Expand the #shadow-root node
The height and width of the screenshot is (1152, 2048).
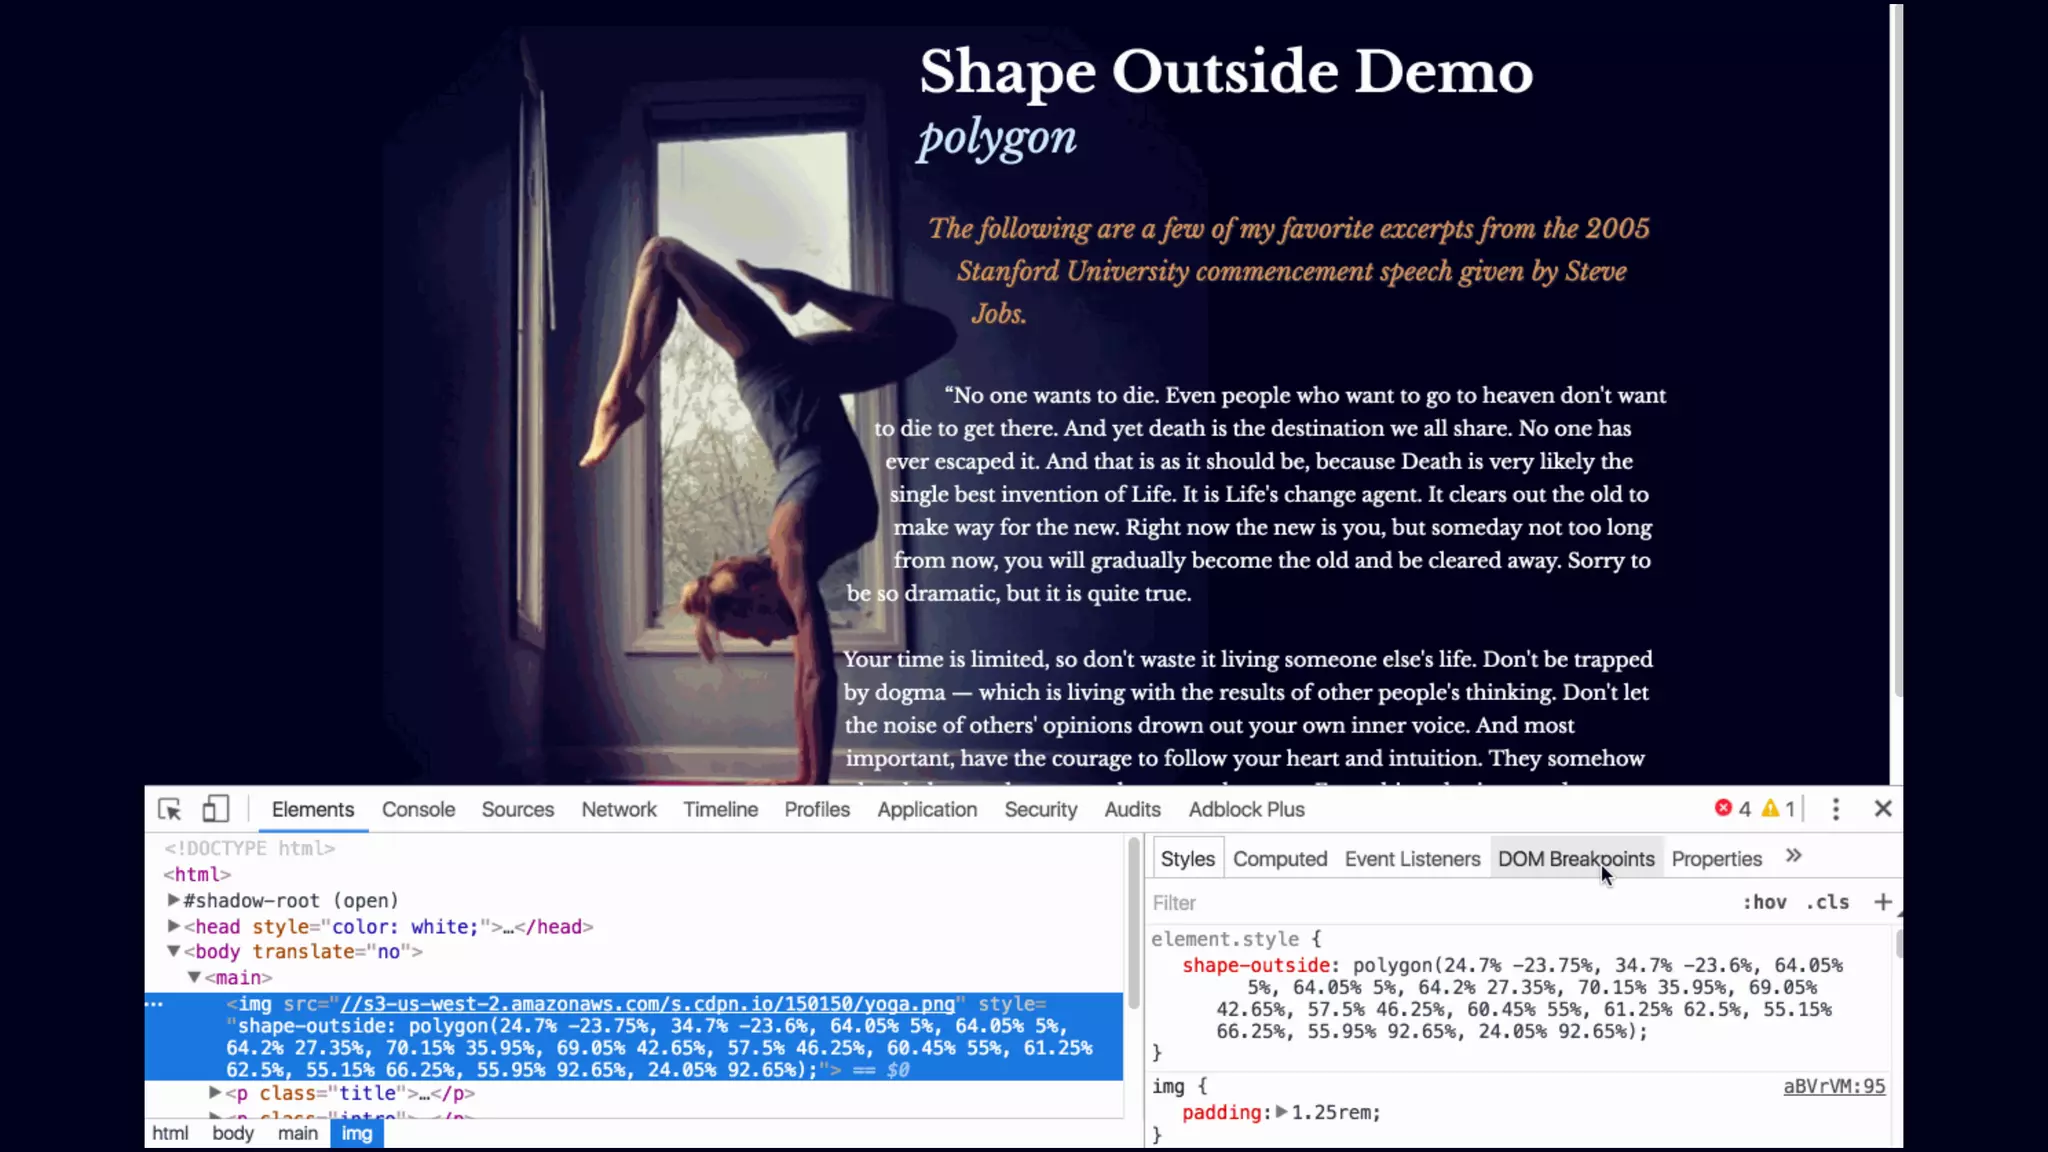pyautogui.click(x=173, y=900)
